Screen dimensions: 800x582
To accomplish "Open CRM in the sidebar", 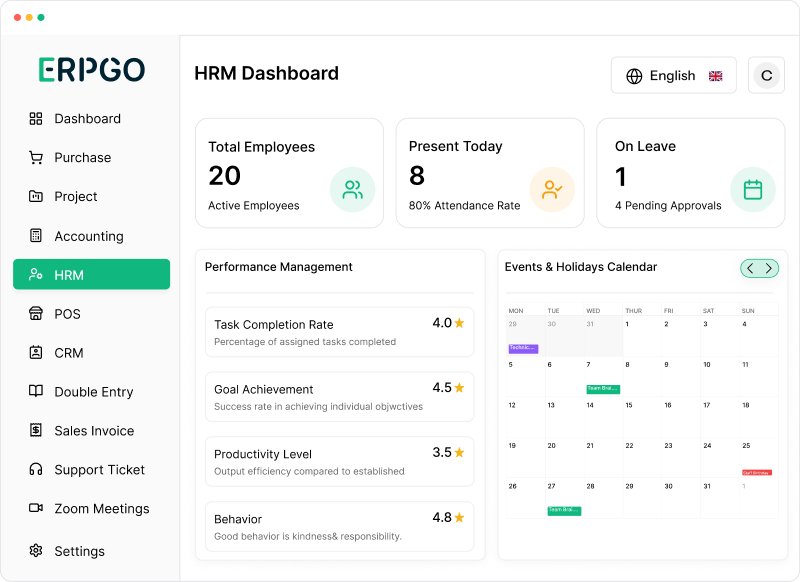I will tap(91, 352).
